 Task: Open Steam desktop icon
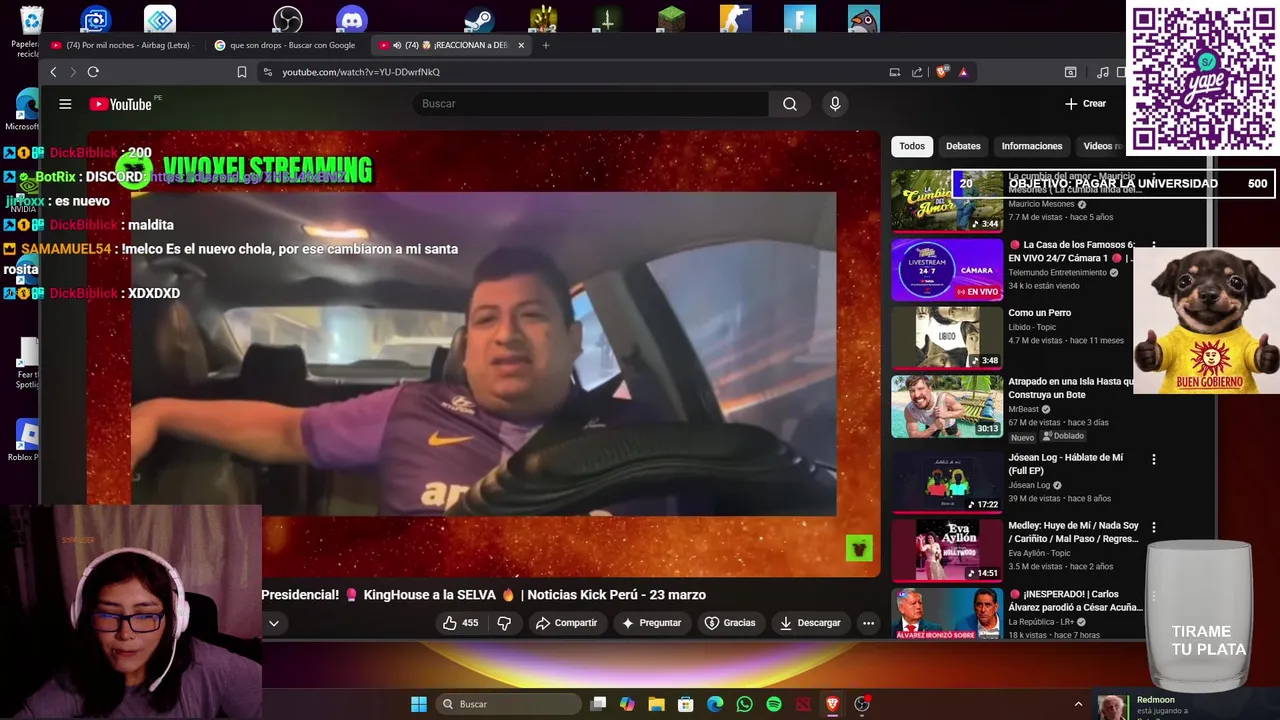(x=480, y=19)
